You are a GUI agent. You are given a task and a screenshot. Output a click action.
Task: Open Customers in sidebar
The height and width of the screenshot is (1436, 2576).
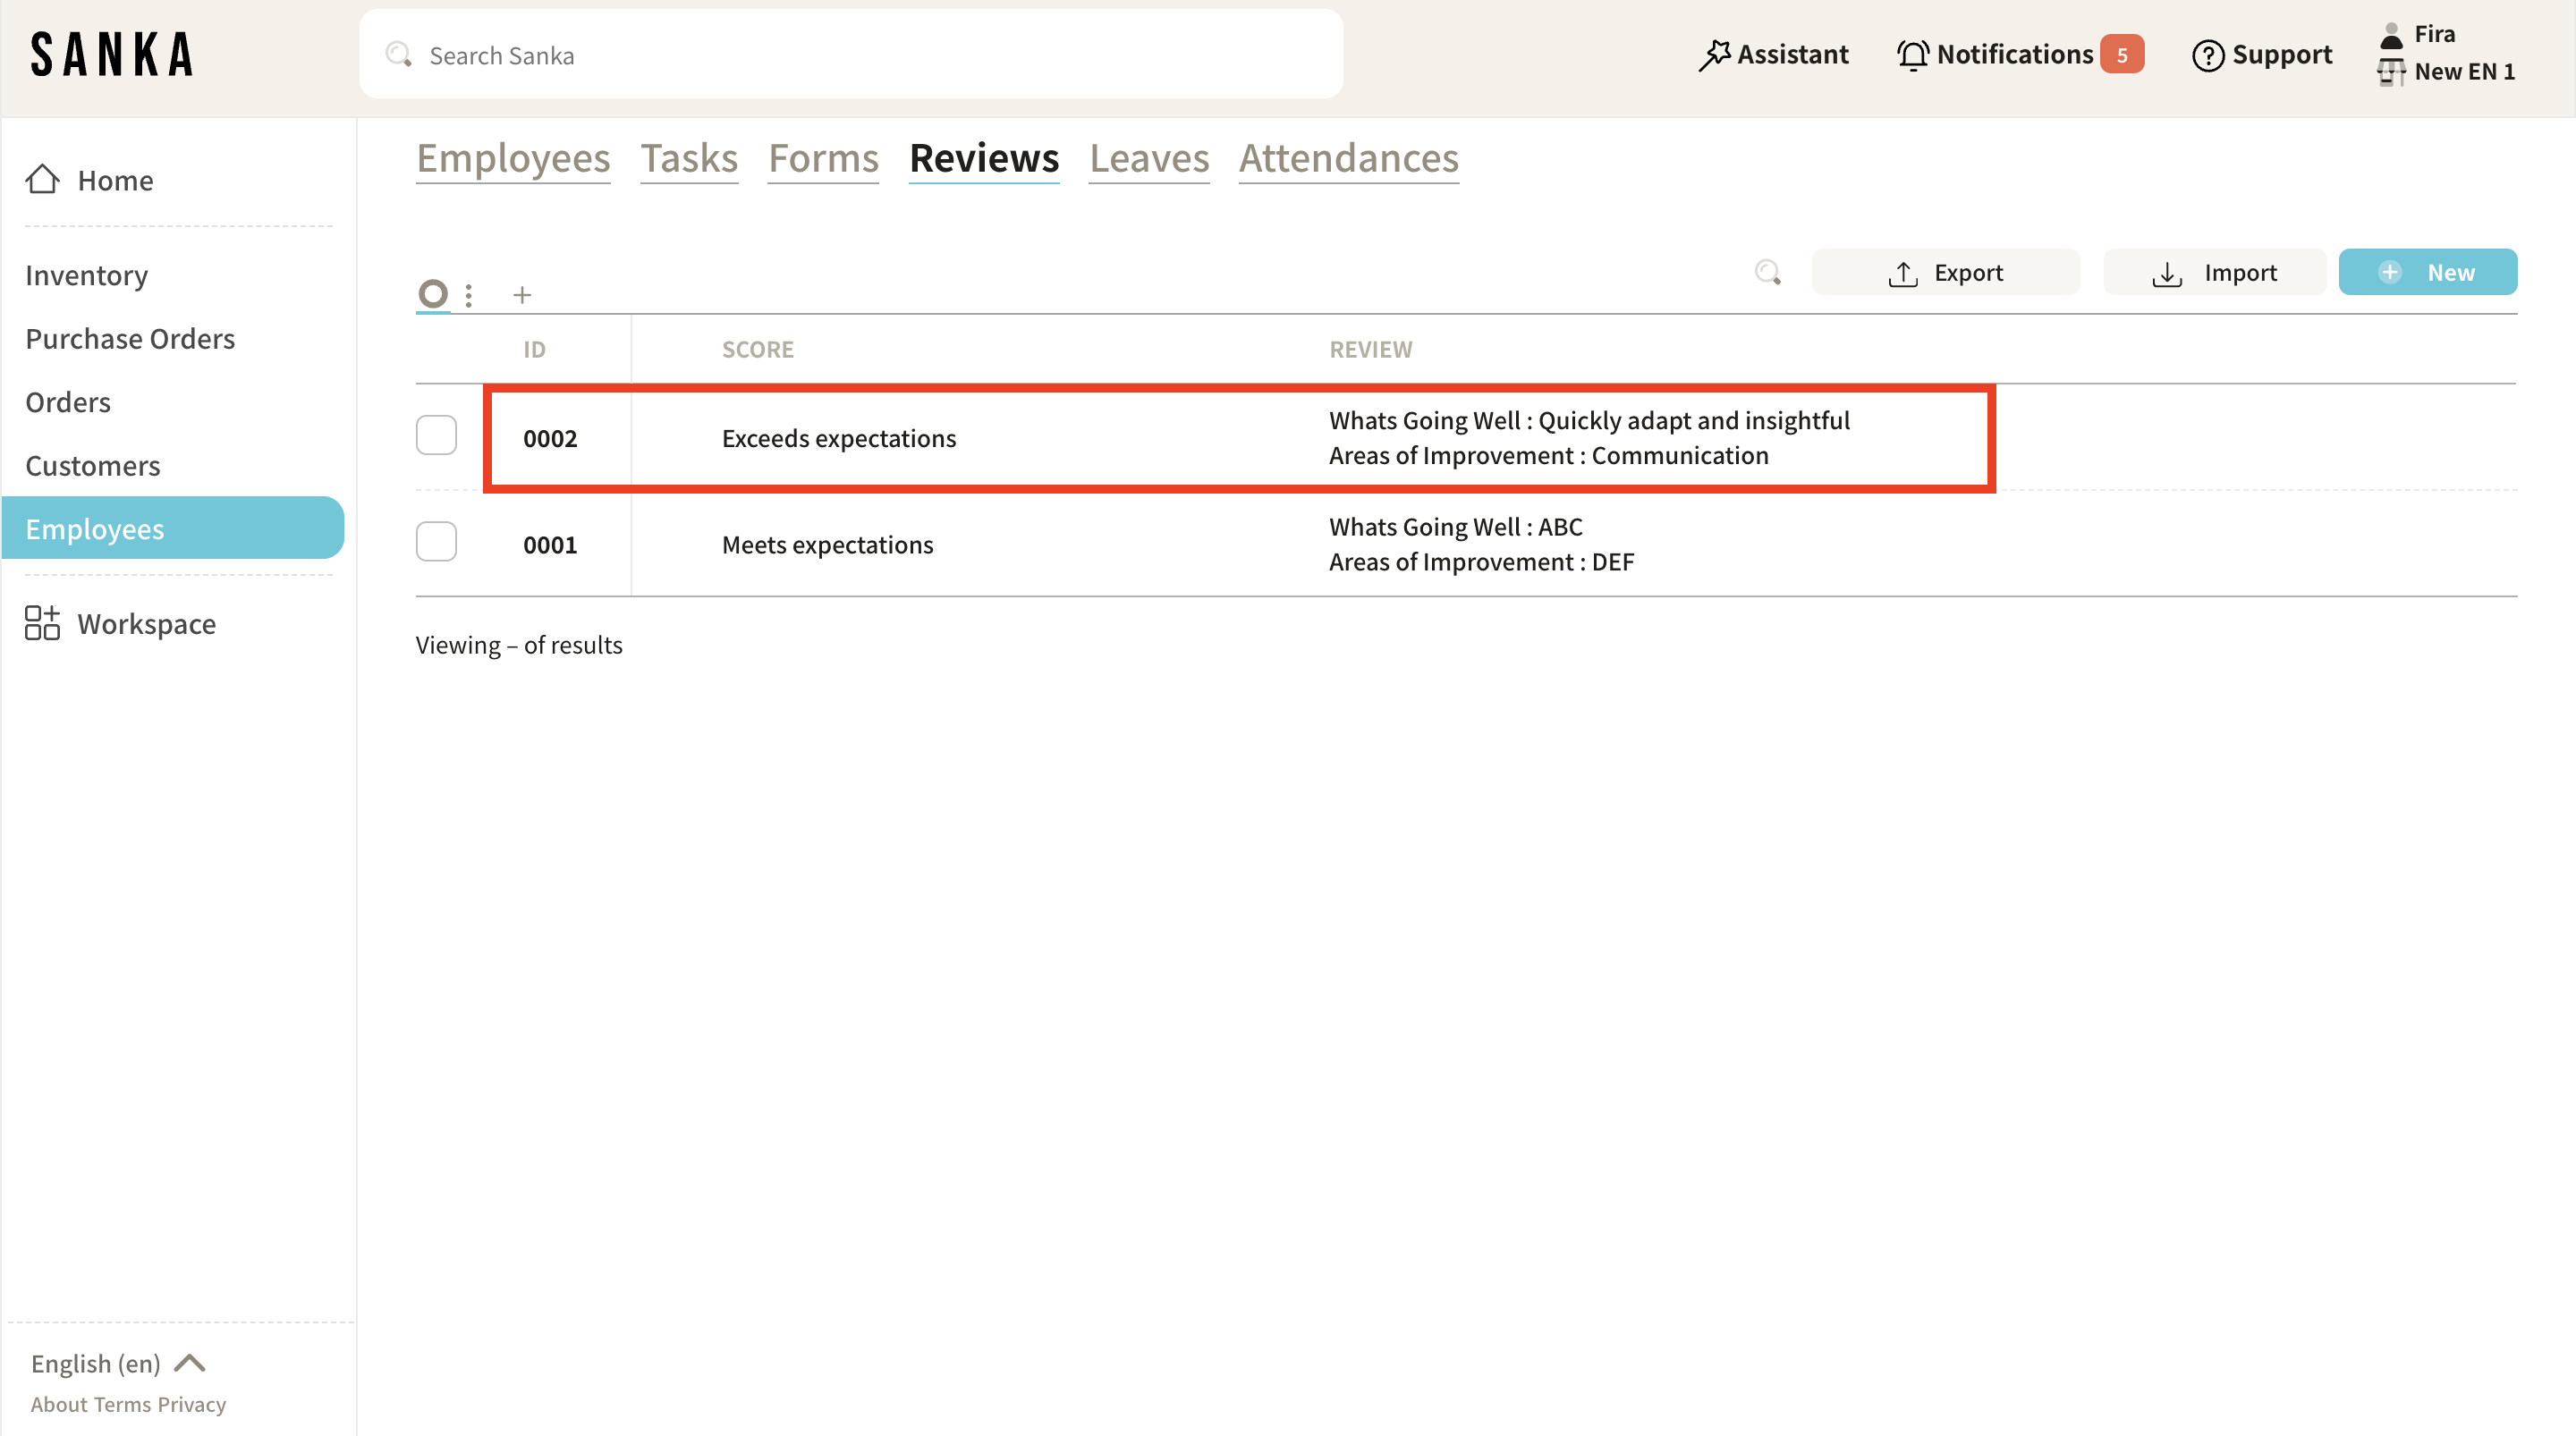point(92,465)
